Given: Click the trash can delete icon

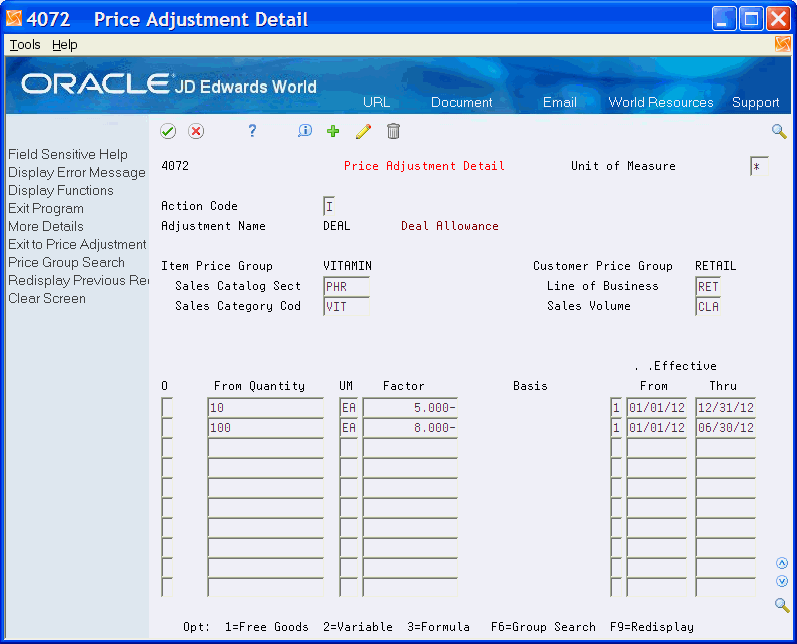Looking at the screenshot, I should point(393,131).
